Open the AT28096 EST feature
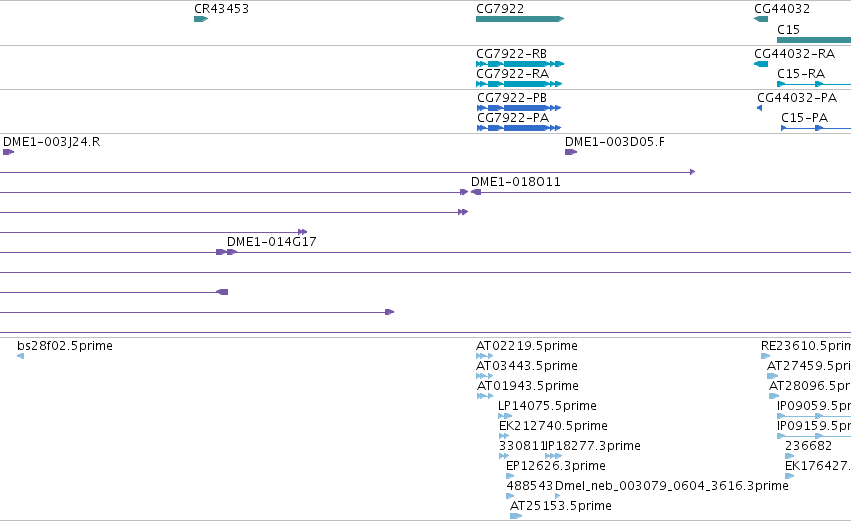The height and width of the screenshot is (521, 851). point(774,396)
